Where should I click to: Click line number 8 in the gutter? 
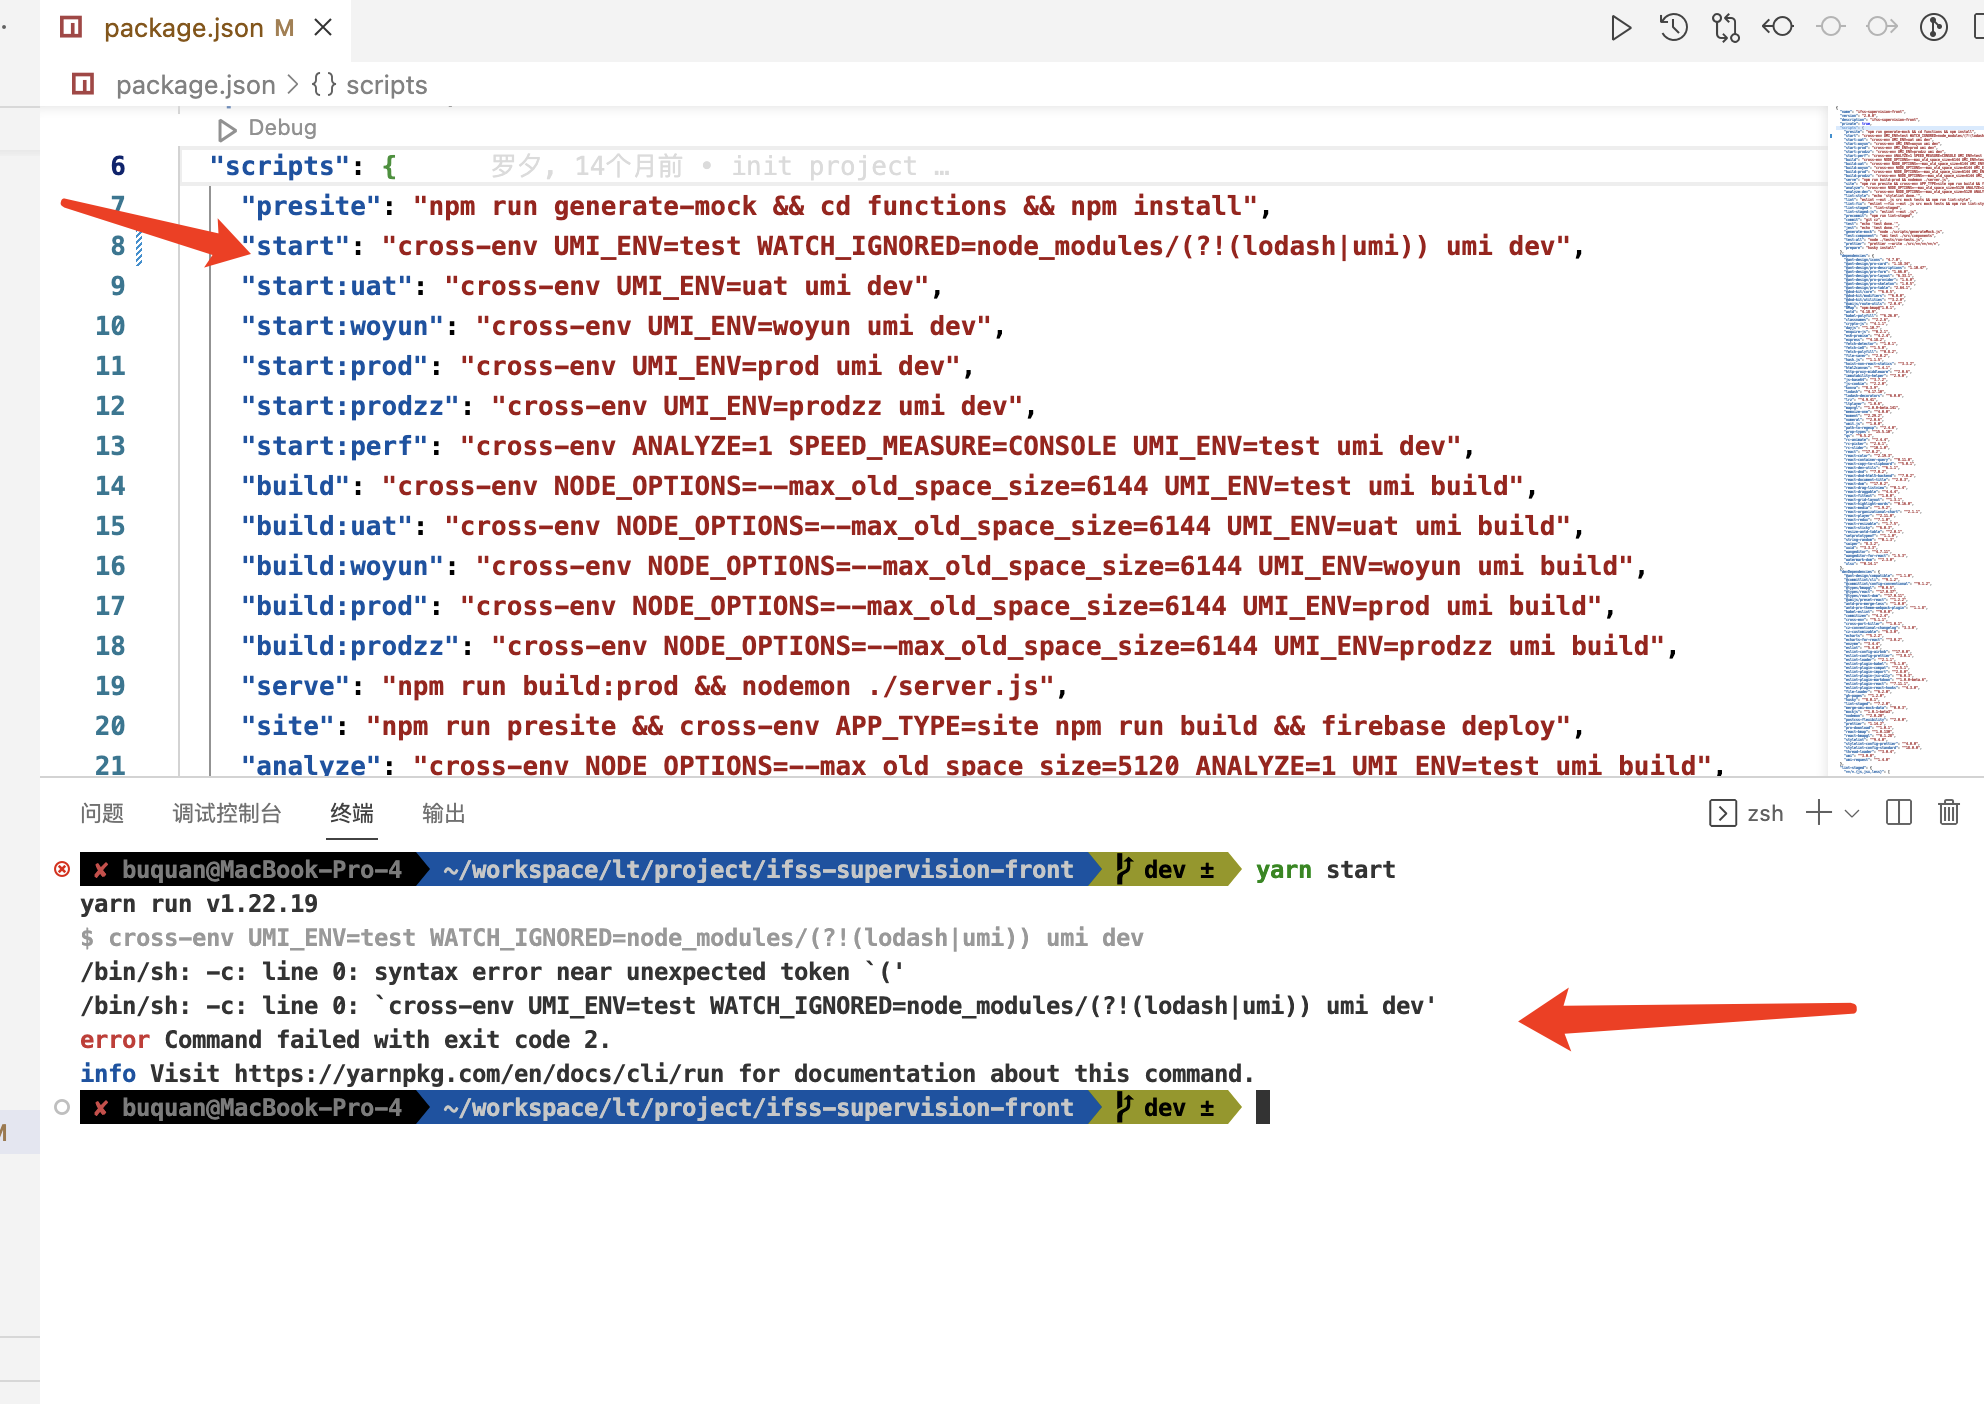pos(118,246)
